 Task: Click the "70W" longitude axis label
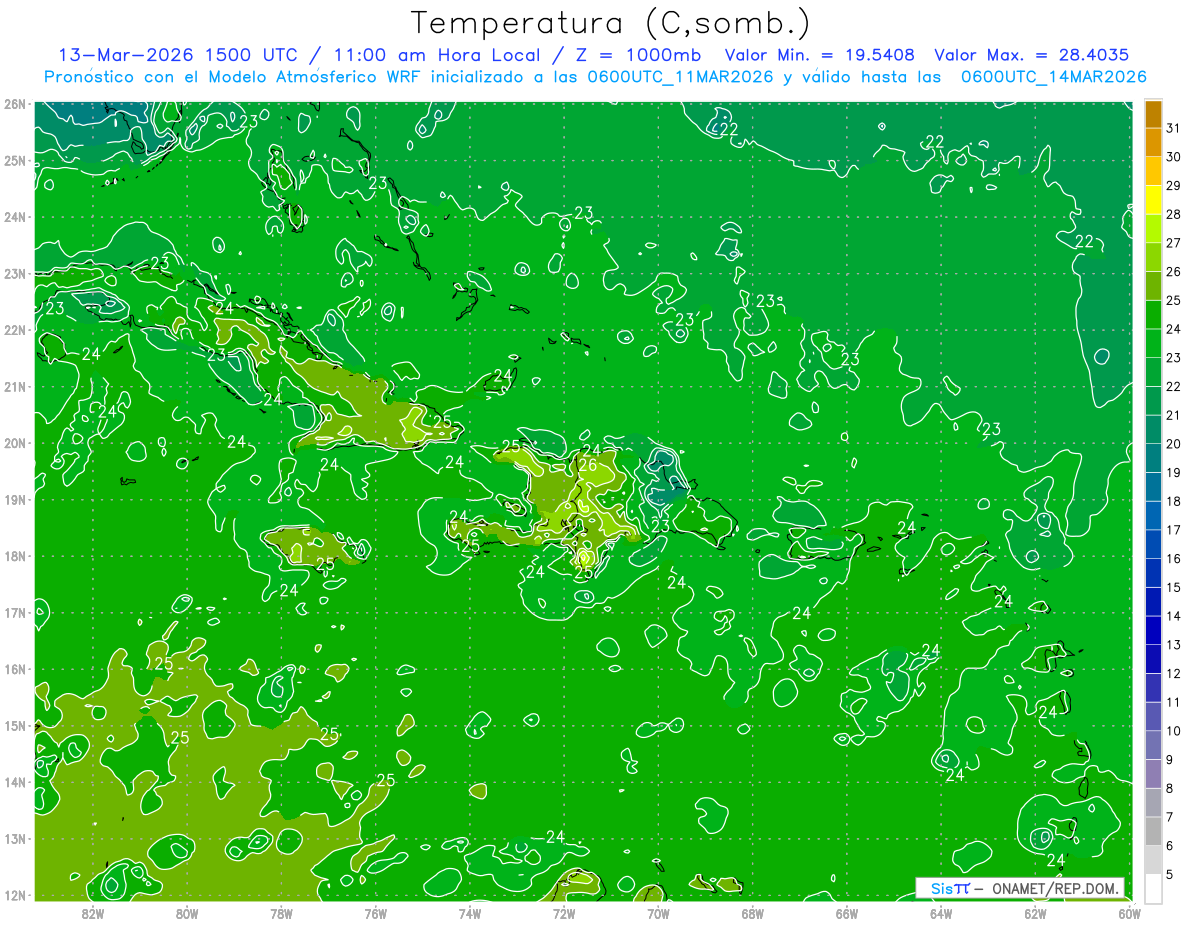658,913
